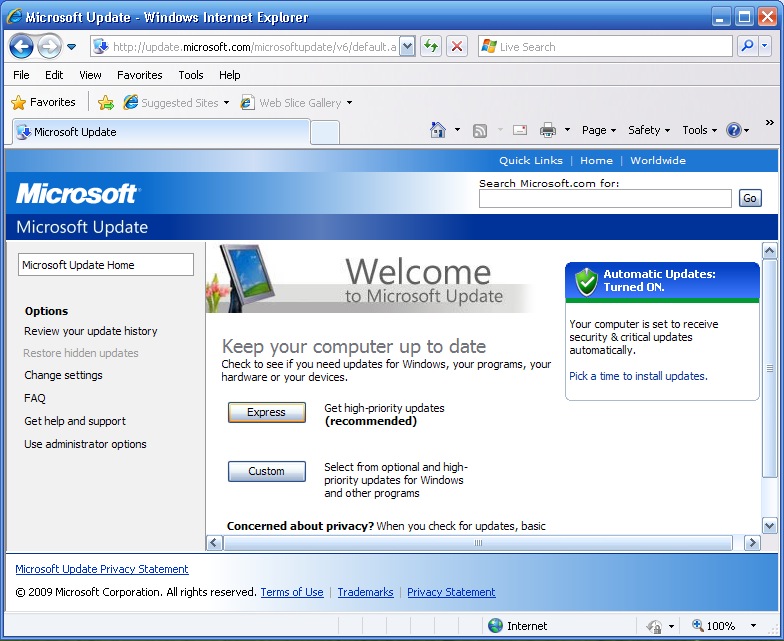
Task: Open the Tools menu in menu bar
Action: 190,75
